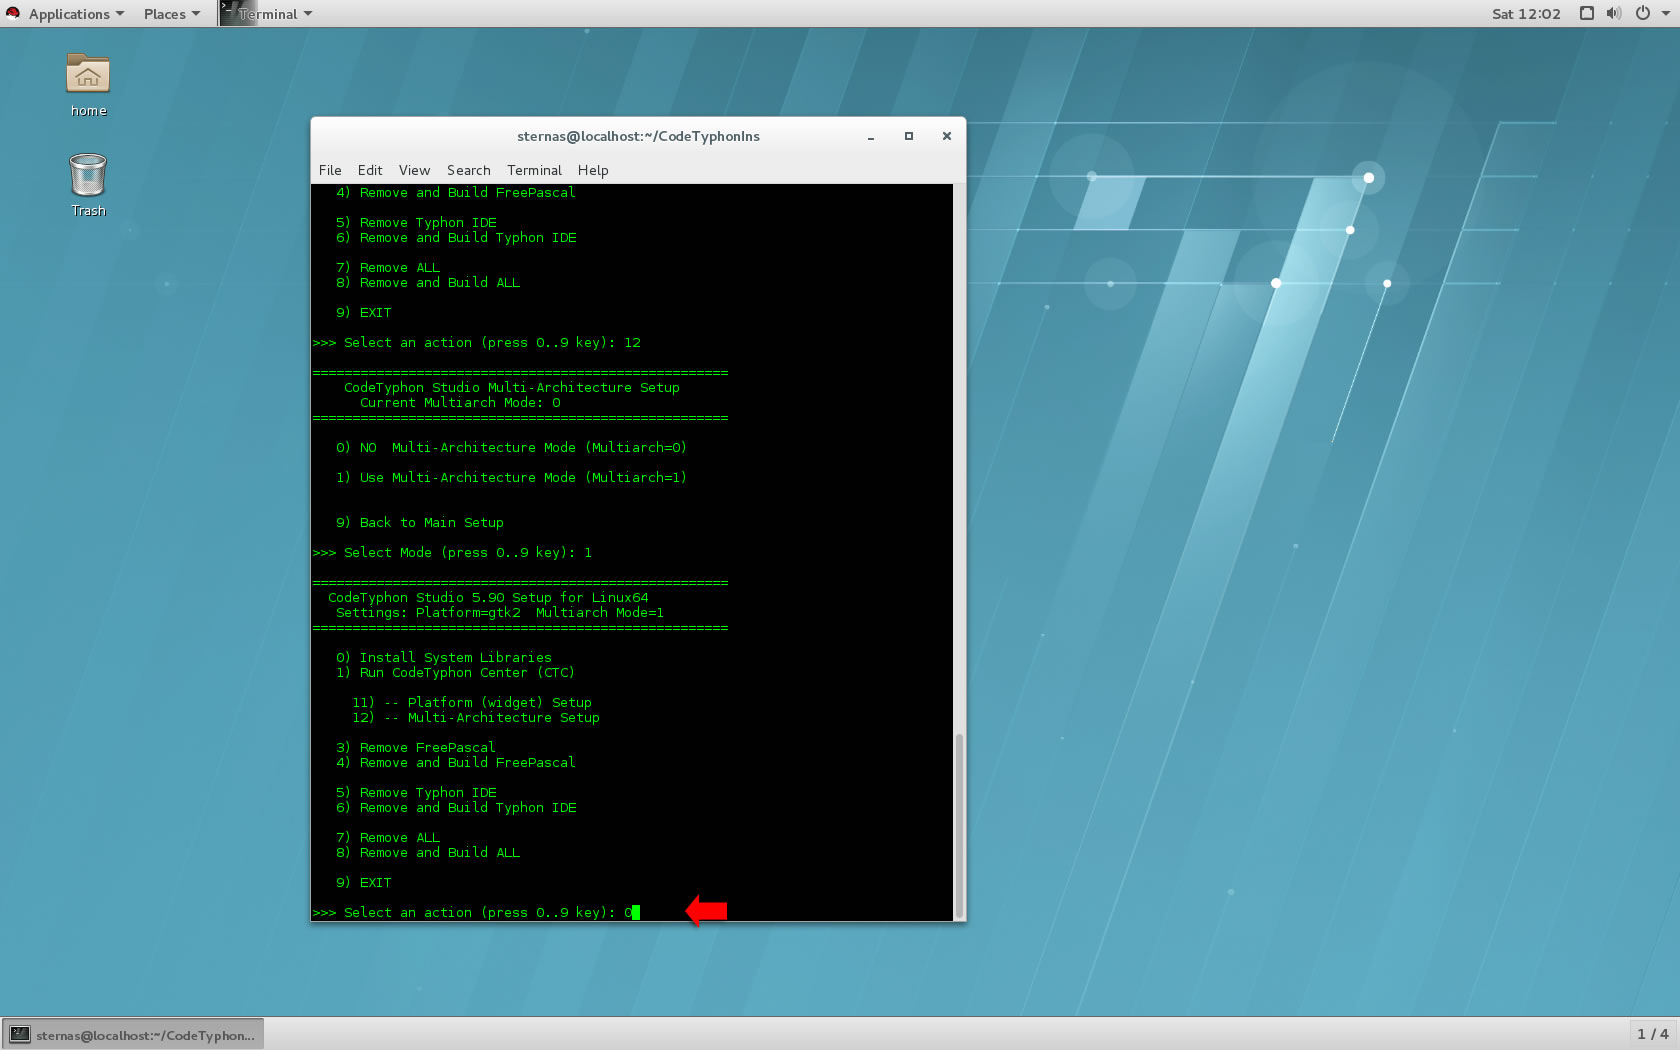This screenshot has width=1680, height=1050.
Task: Click the volume icon in top bar
Action: point(1613,13)
